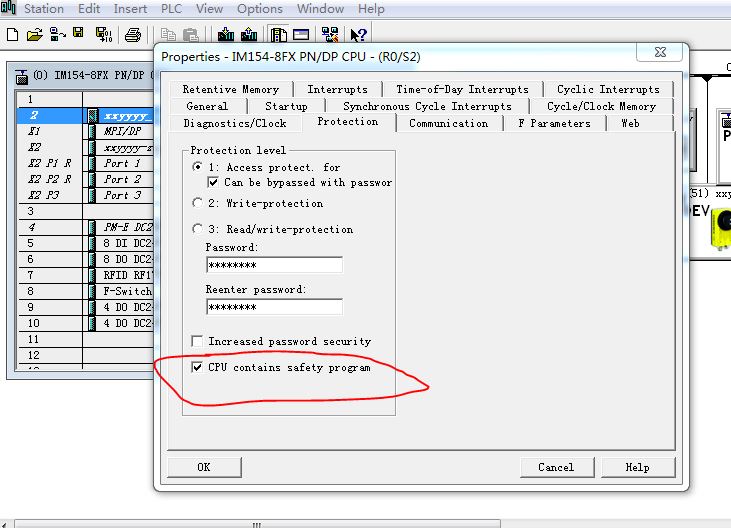Click the OK button
Screen dimensions: 731x528
click(204, 467)
